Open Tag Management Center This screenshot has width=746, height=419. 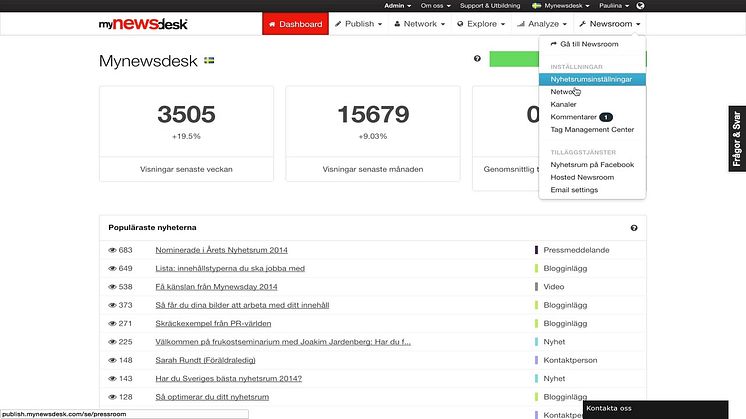coord(592,129)
